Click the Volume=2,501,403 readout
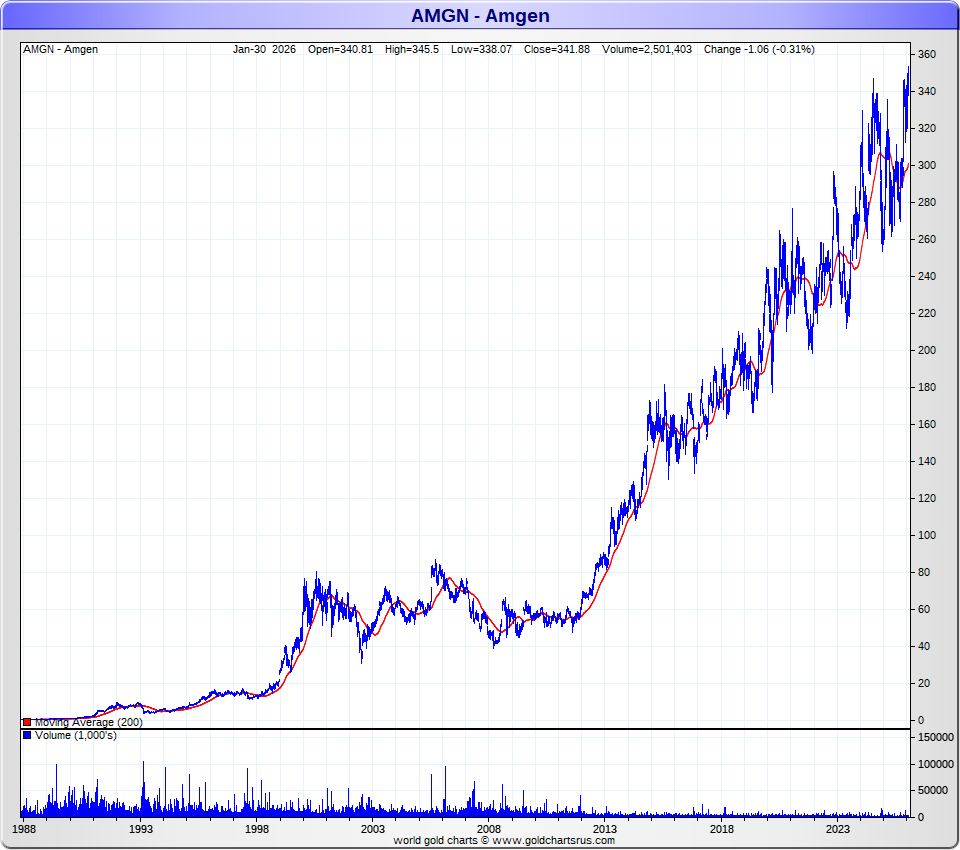This screenshot has width=960, height=850. (646, 49)
